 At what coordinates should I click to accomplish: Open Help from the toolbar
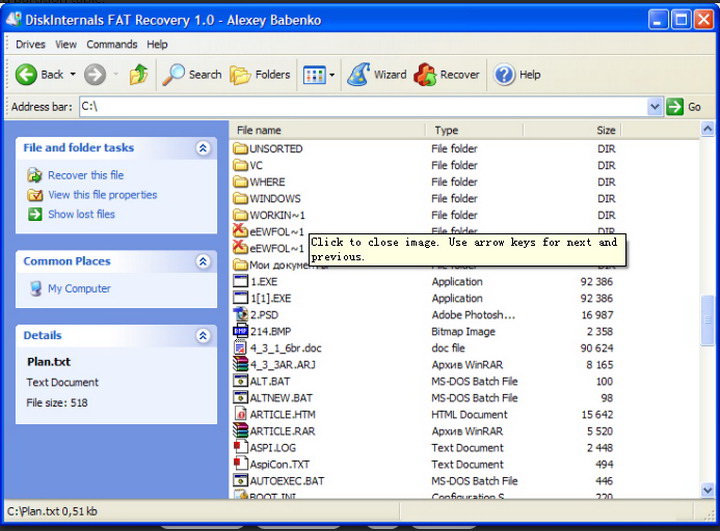coord(505,74)
